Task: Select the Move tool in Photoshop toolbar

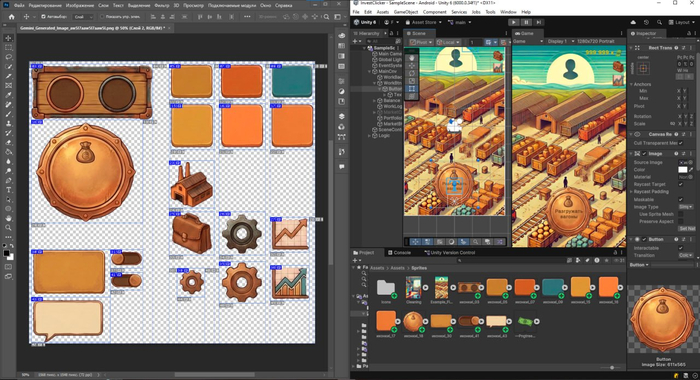Action: pyautogui.click(x=8, y=38)
